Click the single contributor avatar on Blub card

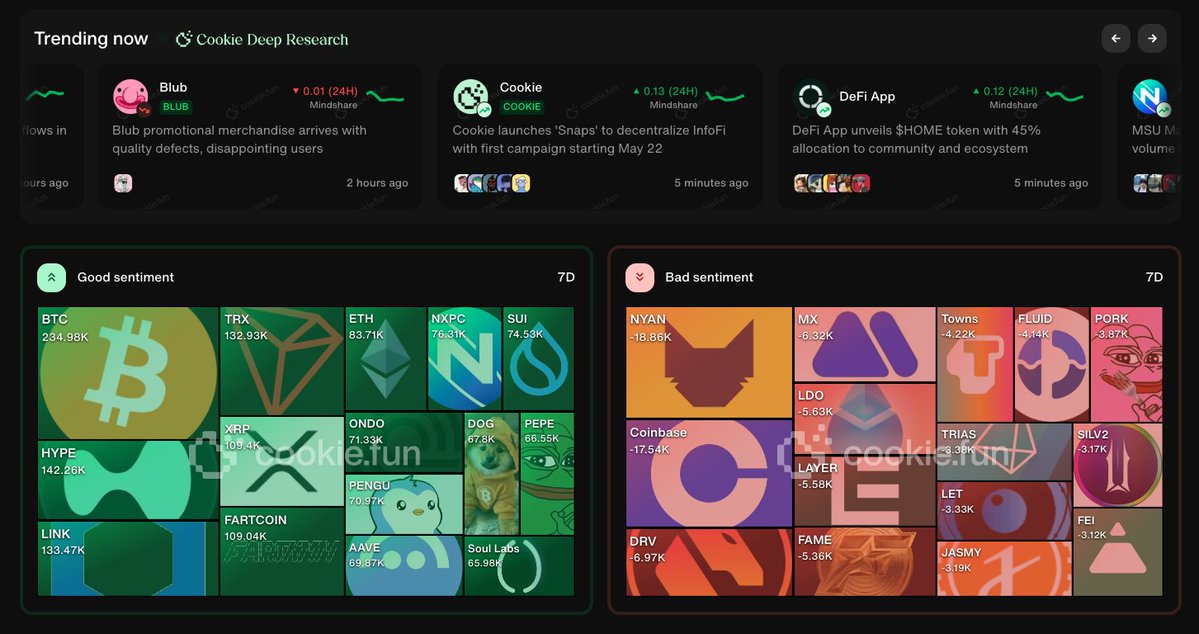123,183
